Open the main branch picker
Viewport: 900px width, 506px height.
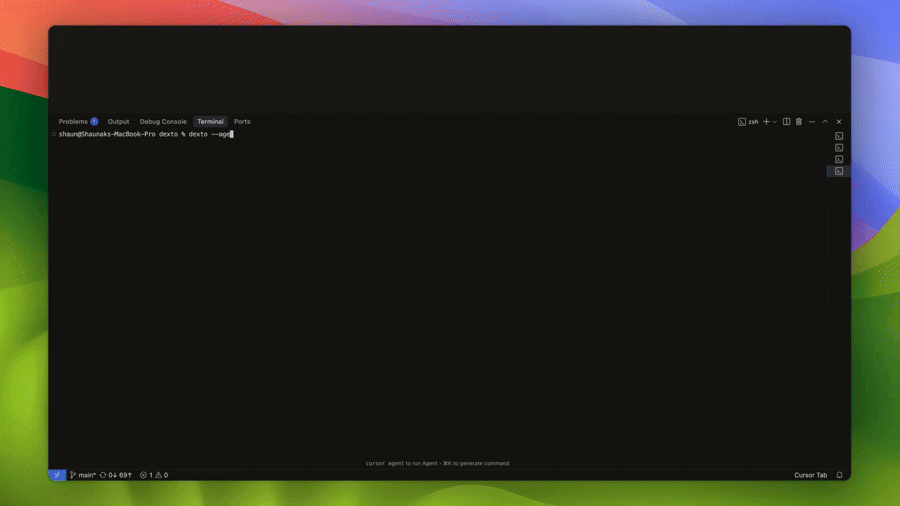(84, 475)
